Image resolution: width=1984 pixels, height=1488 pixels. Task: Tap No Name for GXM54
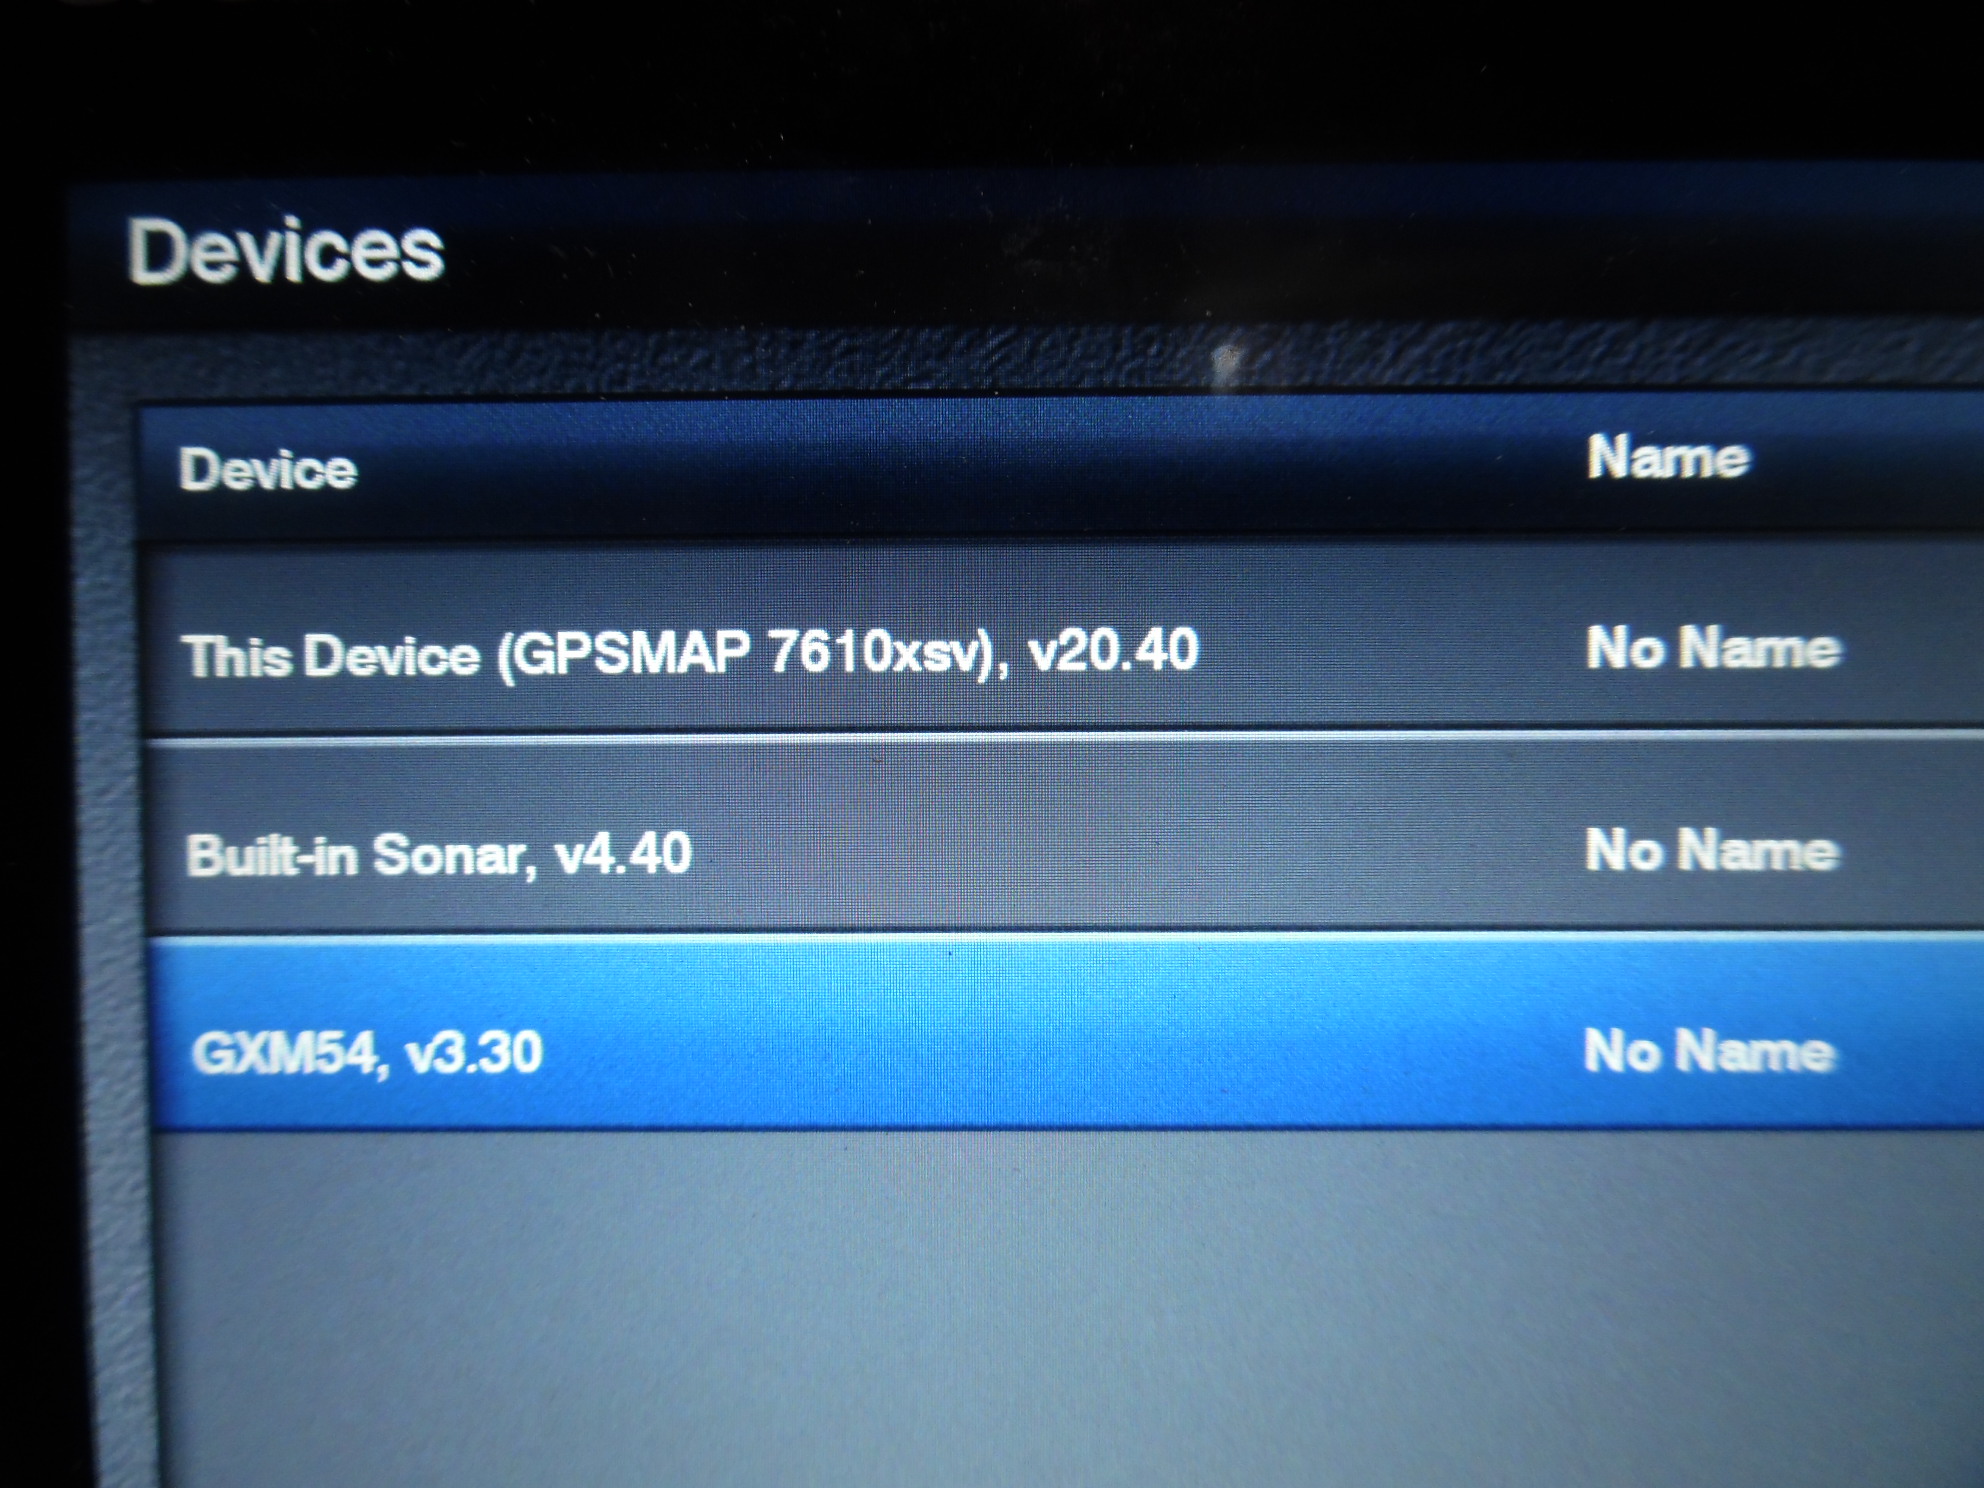pyautogui.click(x=1710, y=1050)
